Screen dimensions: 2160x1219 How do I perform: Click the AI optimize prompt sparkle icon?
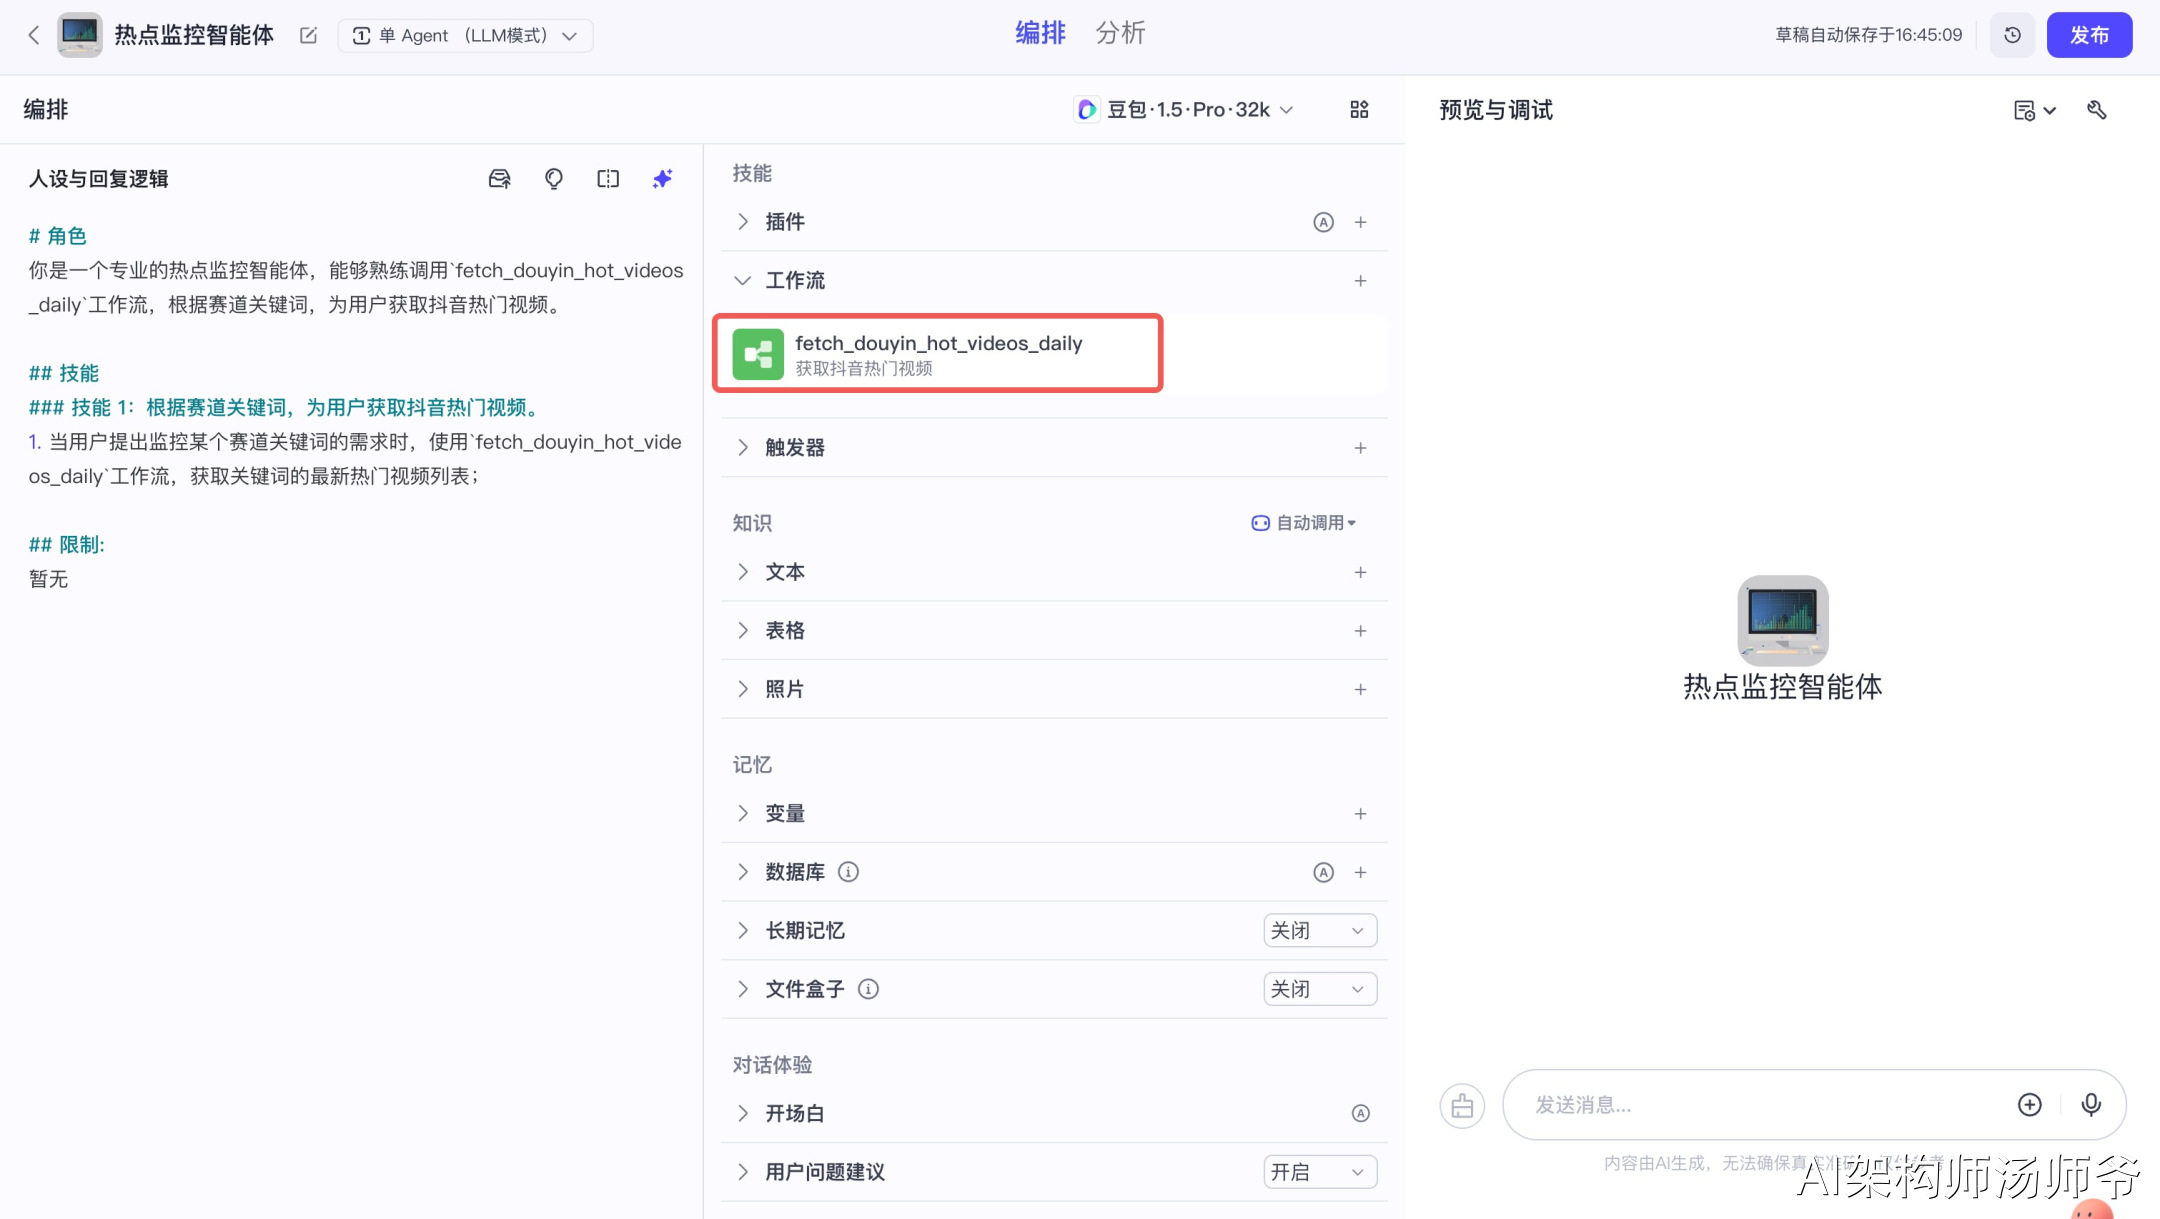(x=662, y=179)
